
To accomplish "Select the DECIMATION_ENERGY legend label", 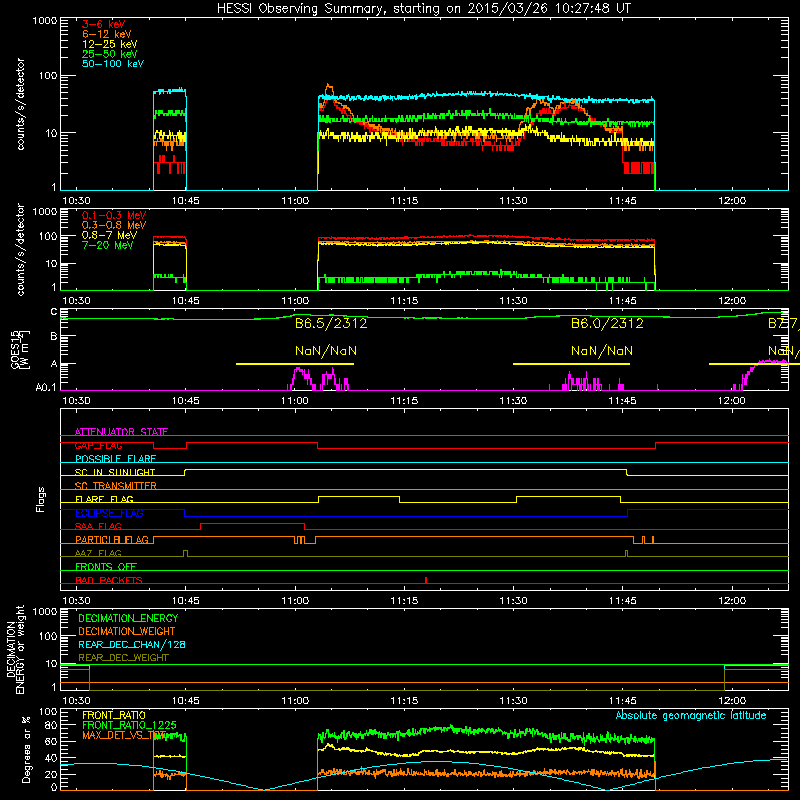I will coord(128,618).
